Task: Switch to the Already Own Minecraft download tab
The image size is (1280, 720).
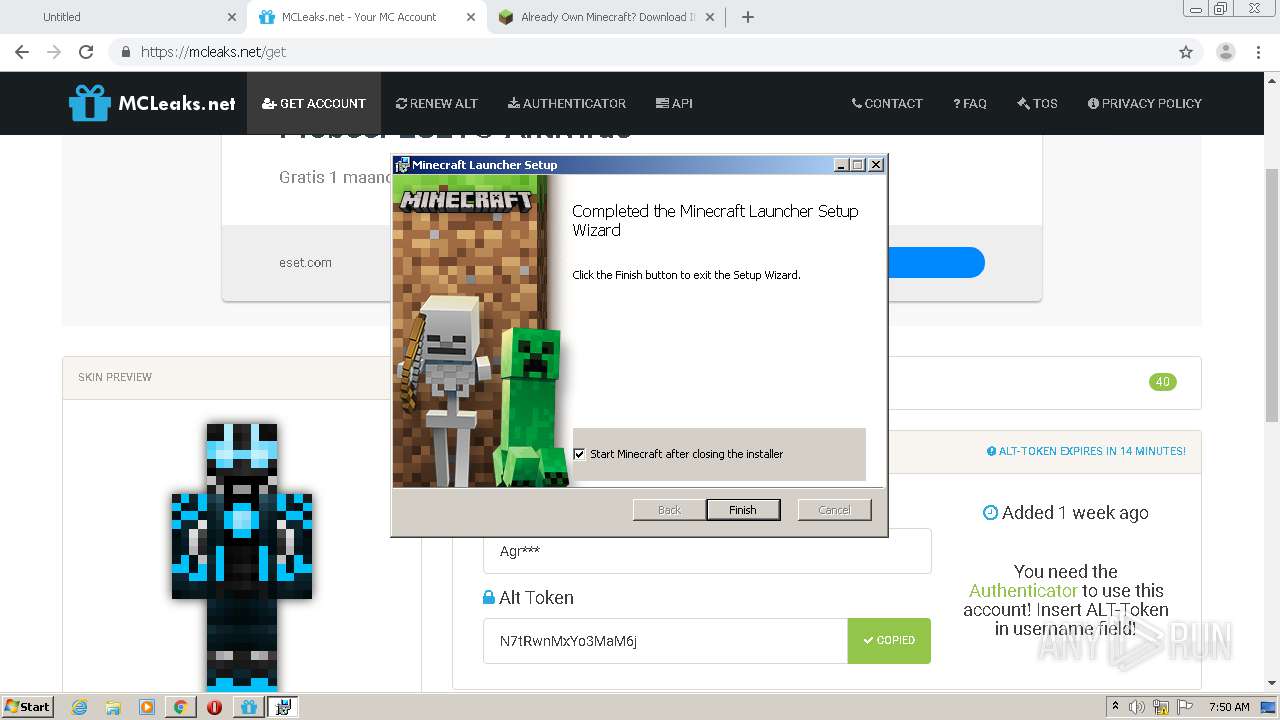Action: click(608, 17)
